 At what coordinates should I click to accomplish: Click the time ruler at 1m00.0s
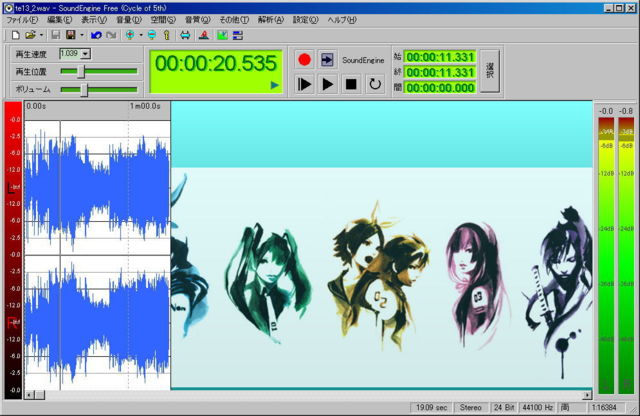(x=145, y=106)
